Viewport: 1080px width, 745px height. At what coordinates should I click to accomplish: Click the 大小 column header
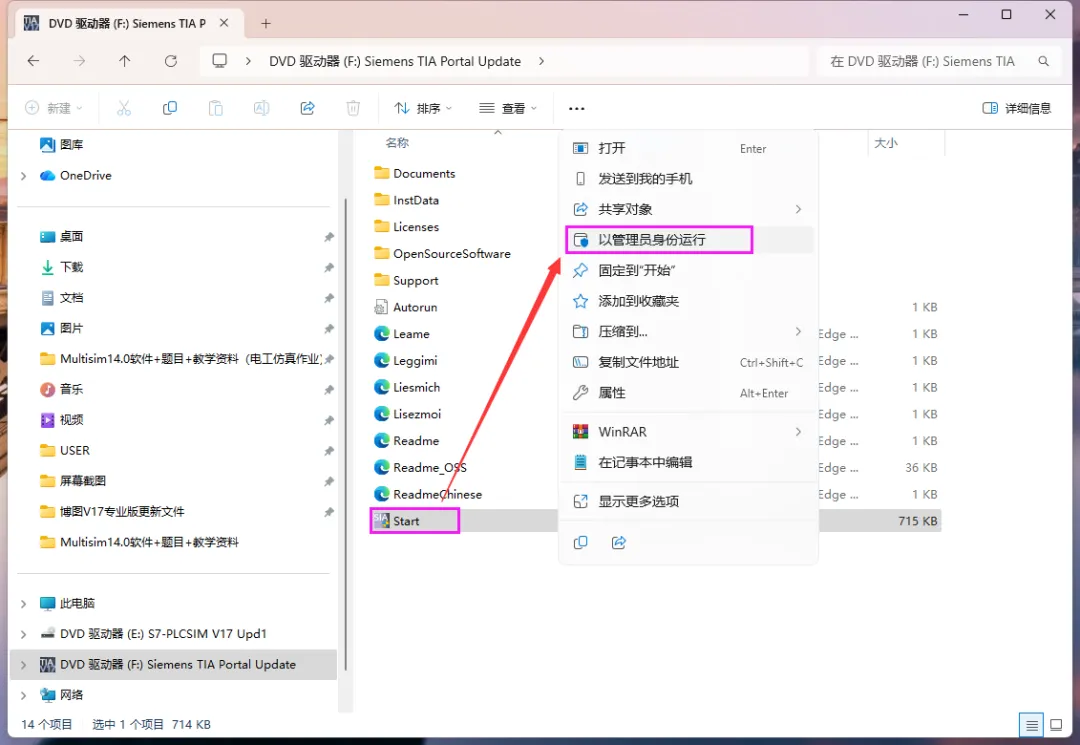tap(886, 143)
